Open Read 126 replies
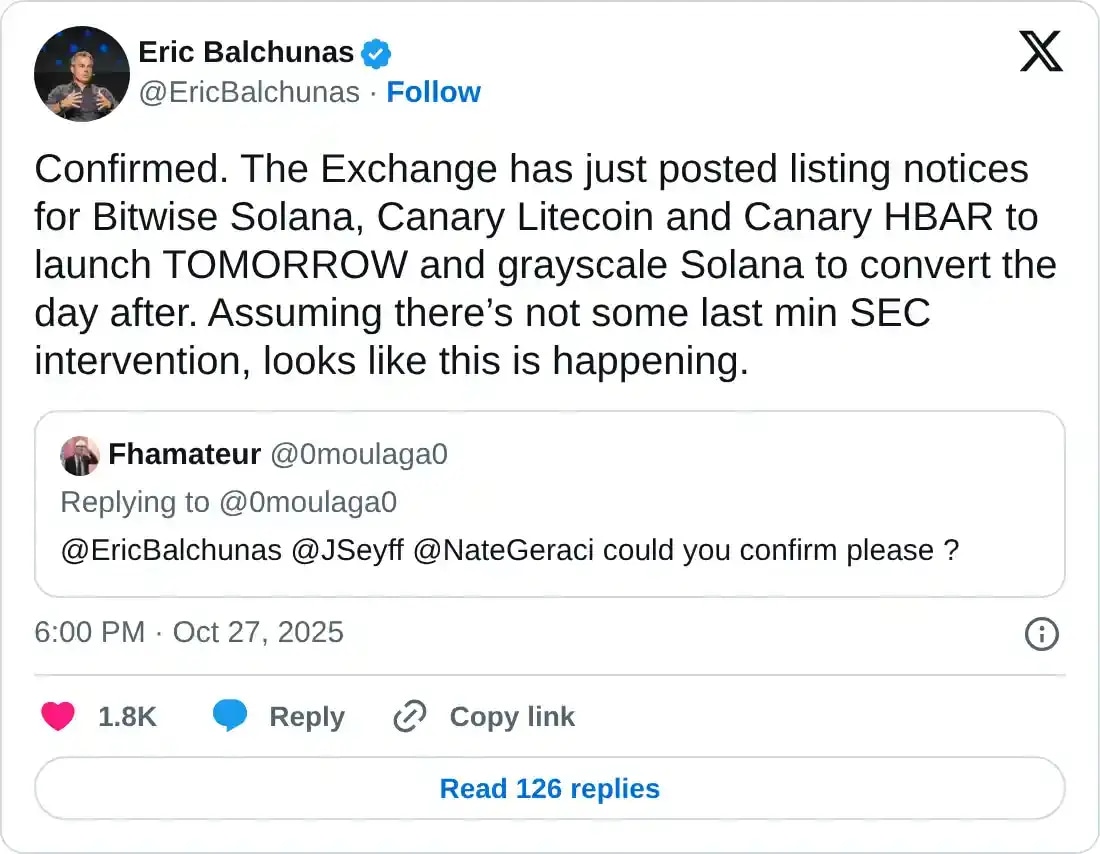Screen dimensions: 1100x854 pos(549,788)
